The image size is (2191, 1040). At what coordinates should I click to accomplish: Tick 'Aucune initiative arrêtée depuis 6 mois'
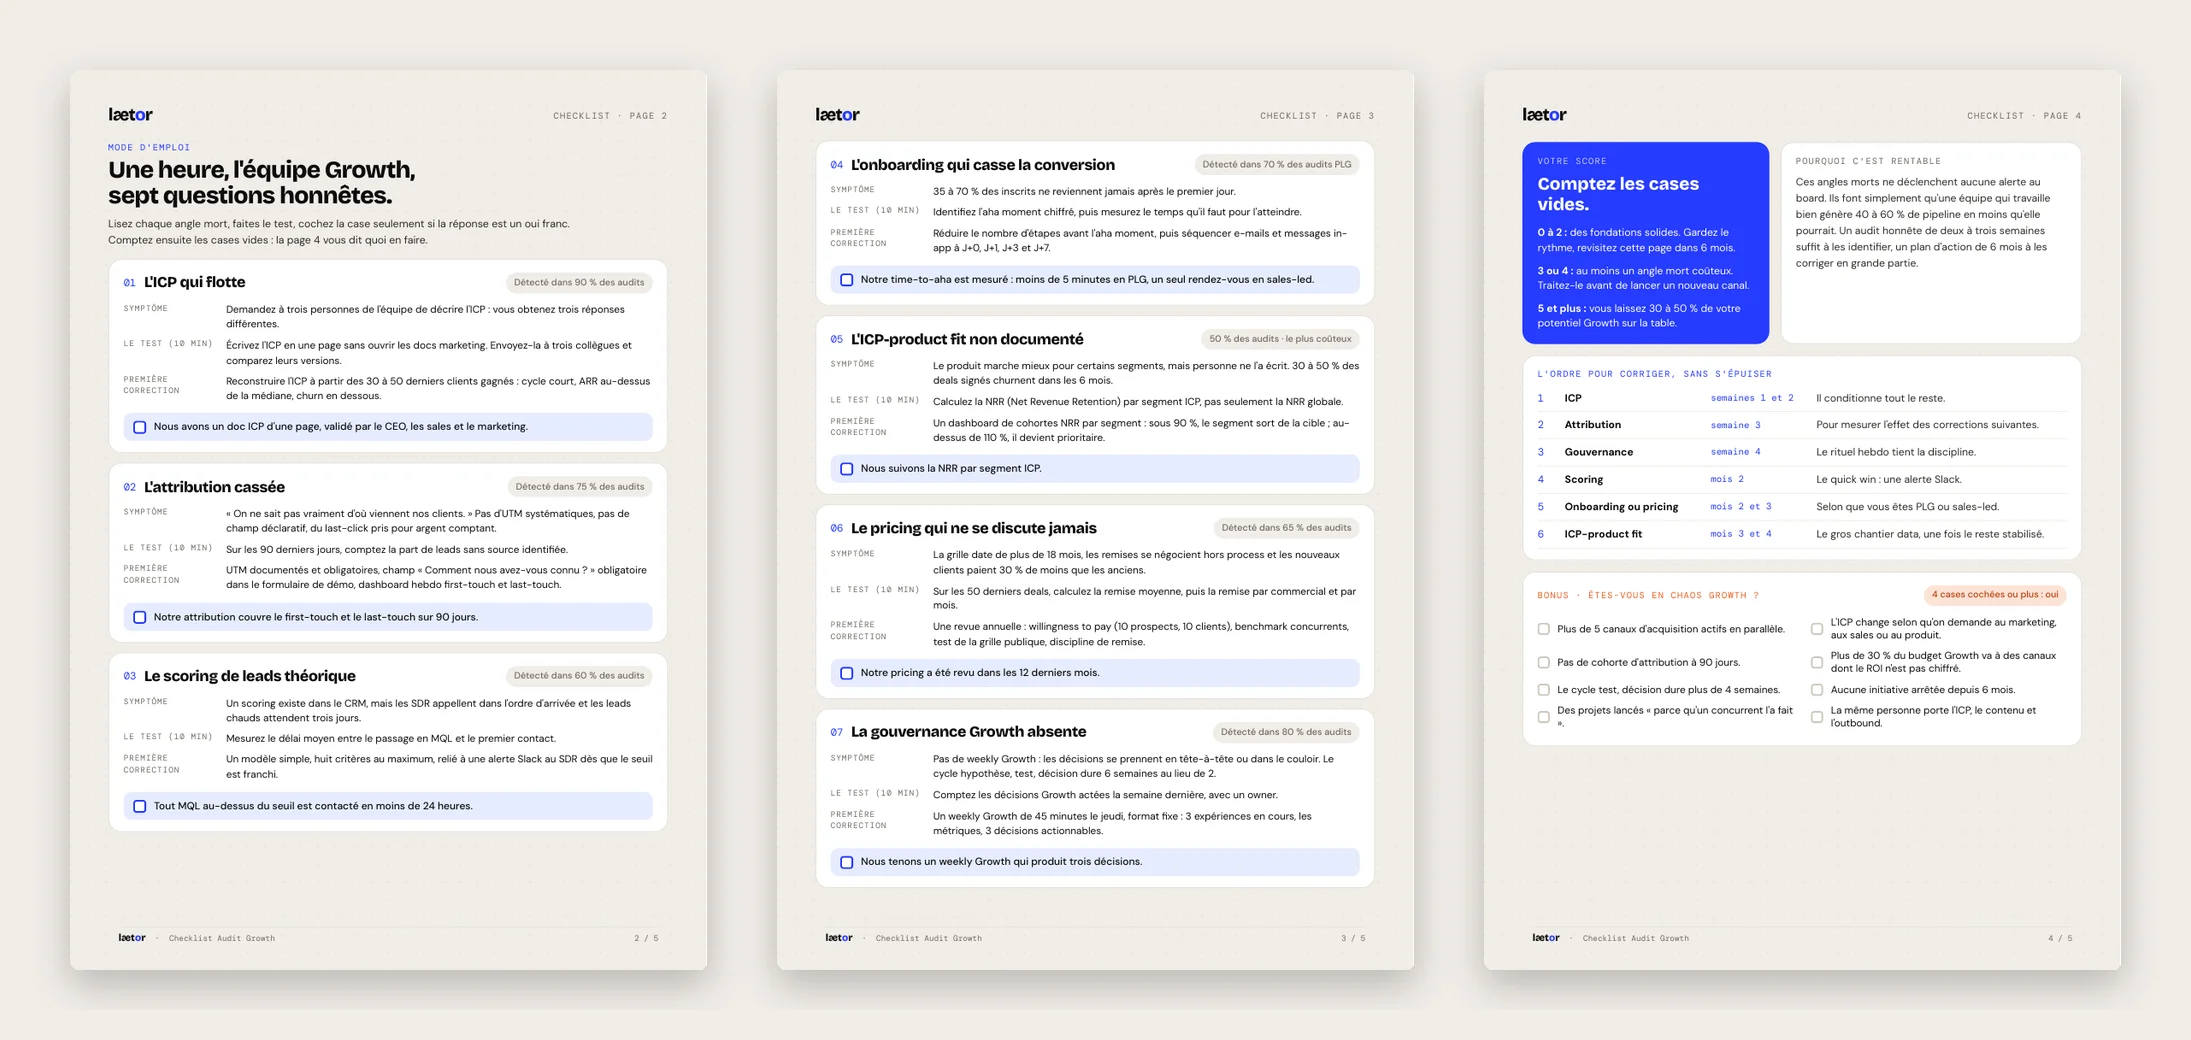1817,690
